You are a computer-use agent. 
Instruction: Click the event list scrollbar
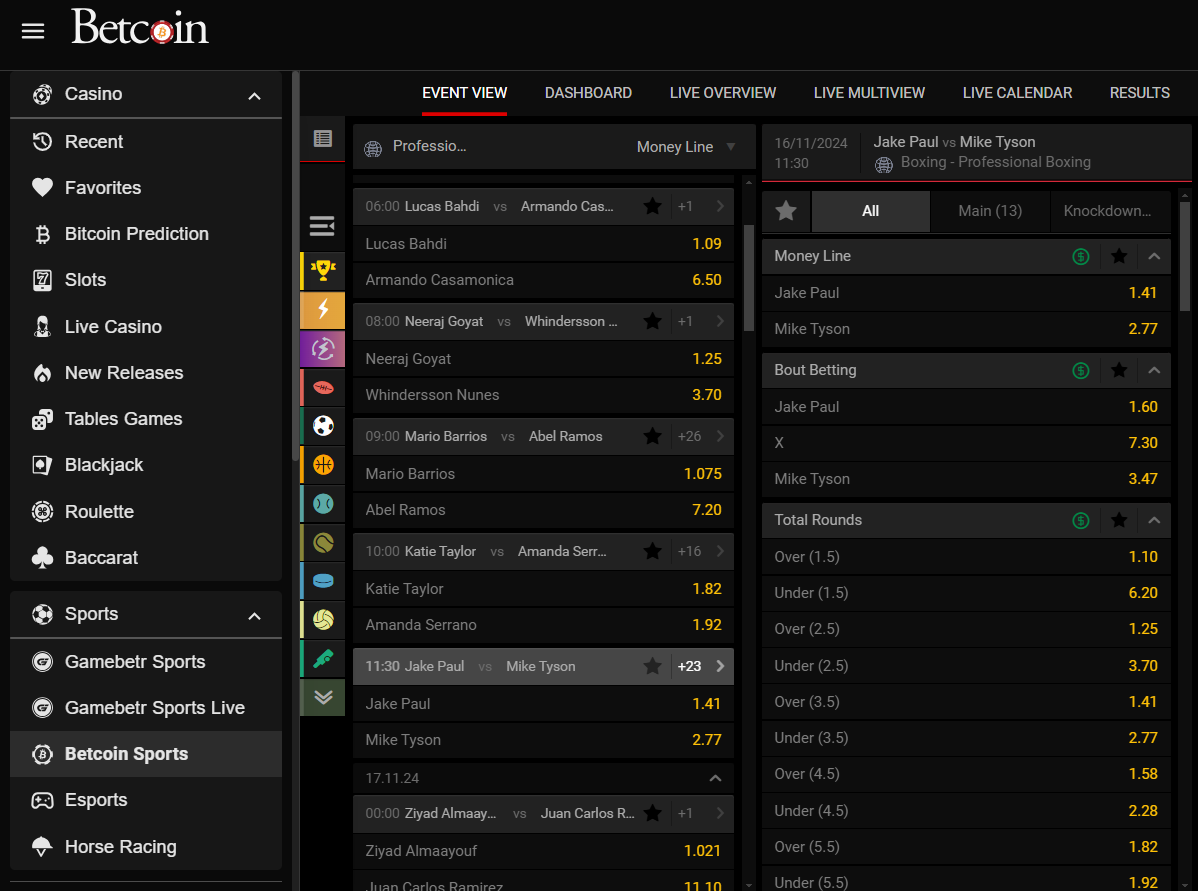coord(749,278)
